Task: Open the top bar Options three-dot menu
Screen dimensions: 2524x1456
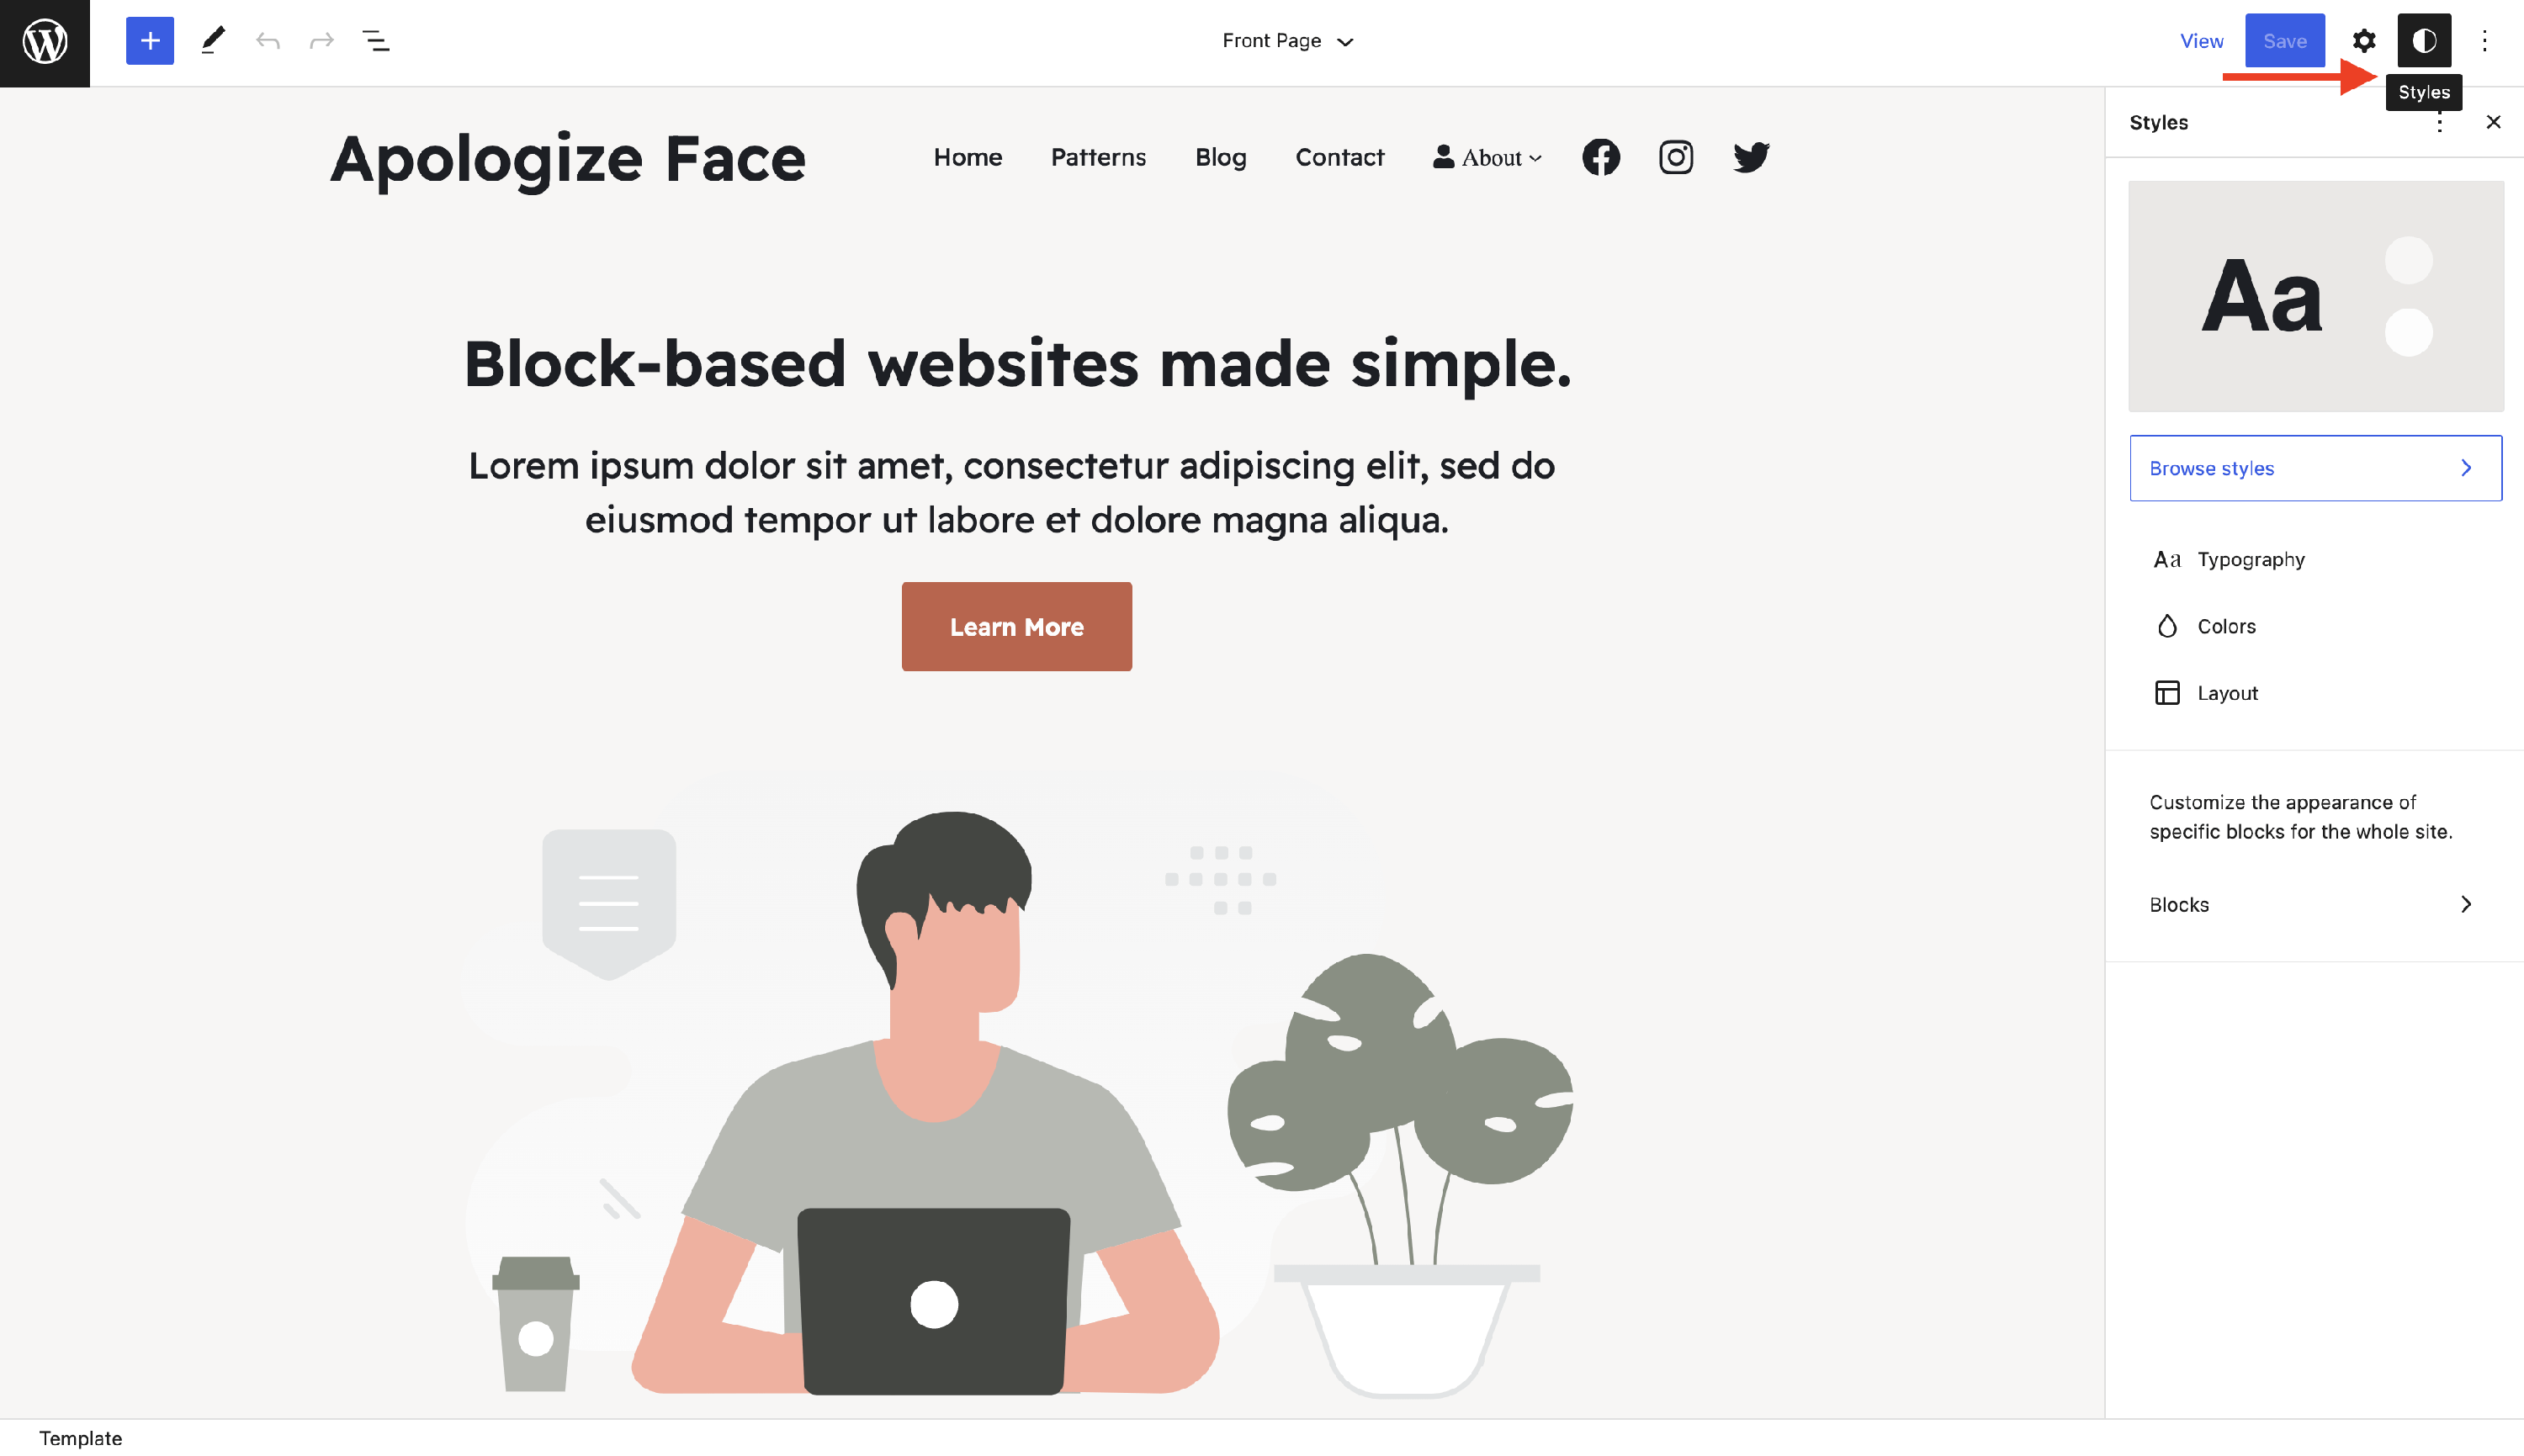Action: 2484,41
